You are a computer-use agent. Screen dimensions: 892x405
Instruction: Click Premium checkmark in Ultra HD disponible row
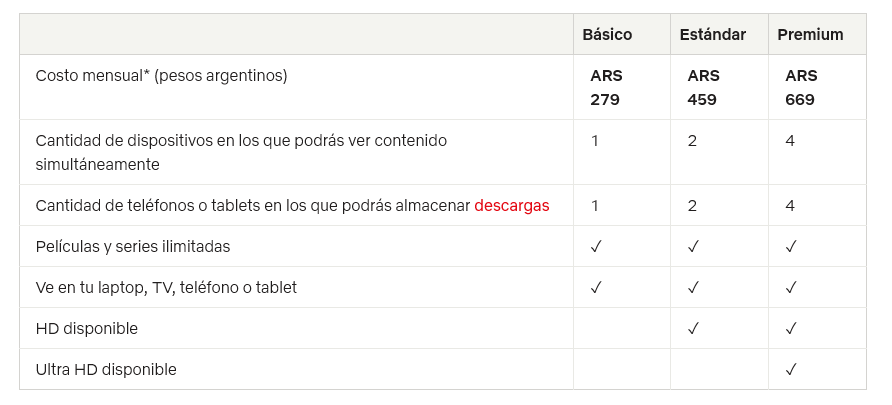pos(791,369)
